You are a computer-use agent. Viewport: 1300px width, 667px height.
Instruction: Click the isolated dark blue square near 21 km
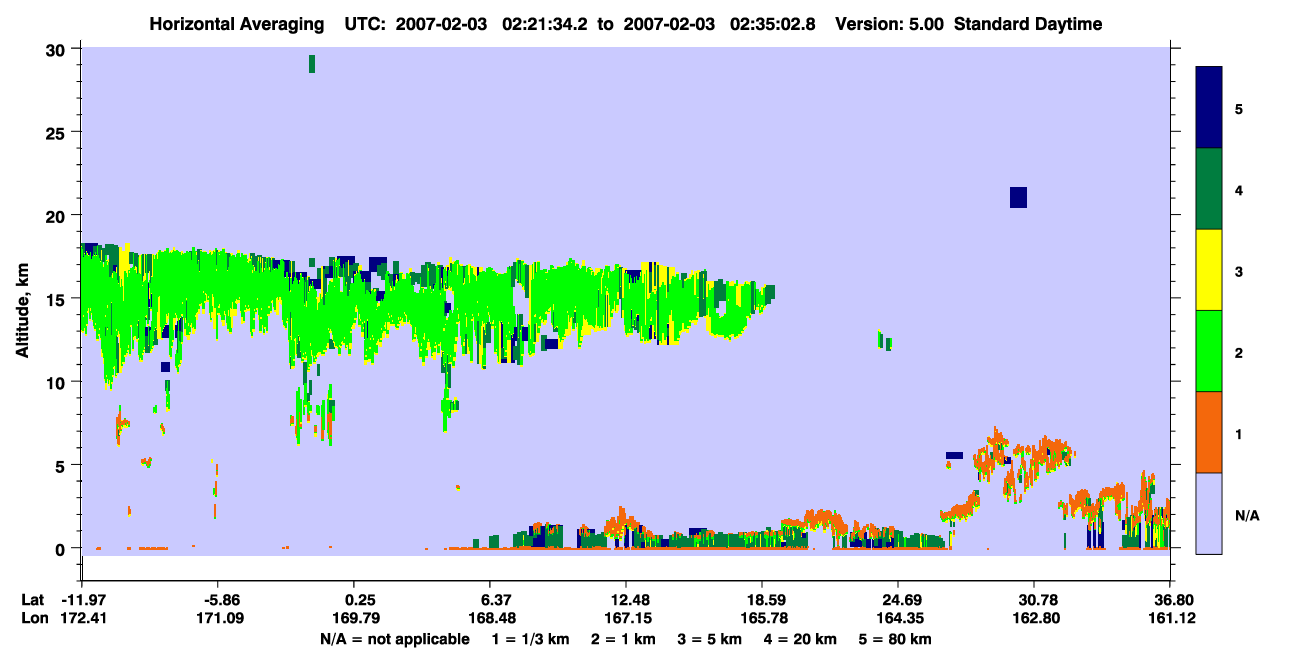(x=1018, y=197)
